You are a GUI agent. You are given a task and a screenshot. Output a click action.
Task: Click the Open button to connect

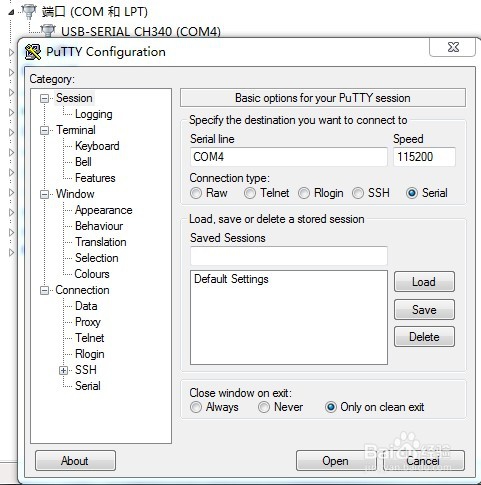pos(336,461)
